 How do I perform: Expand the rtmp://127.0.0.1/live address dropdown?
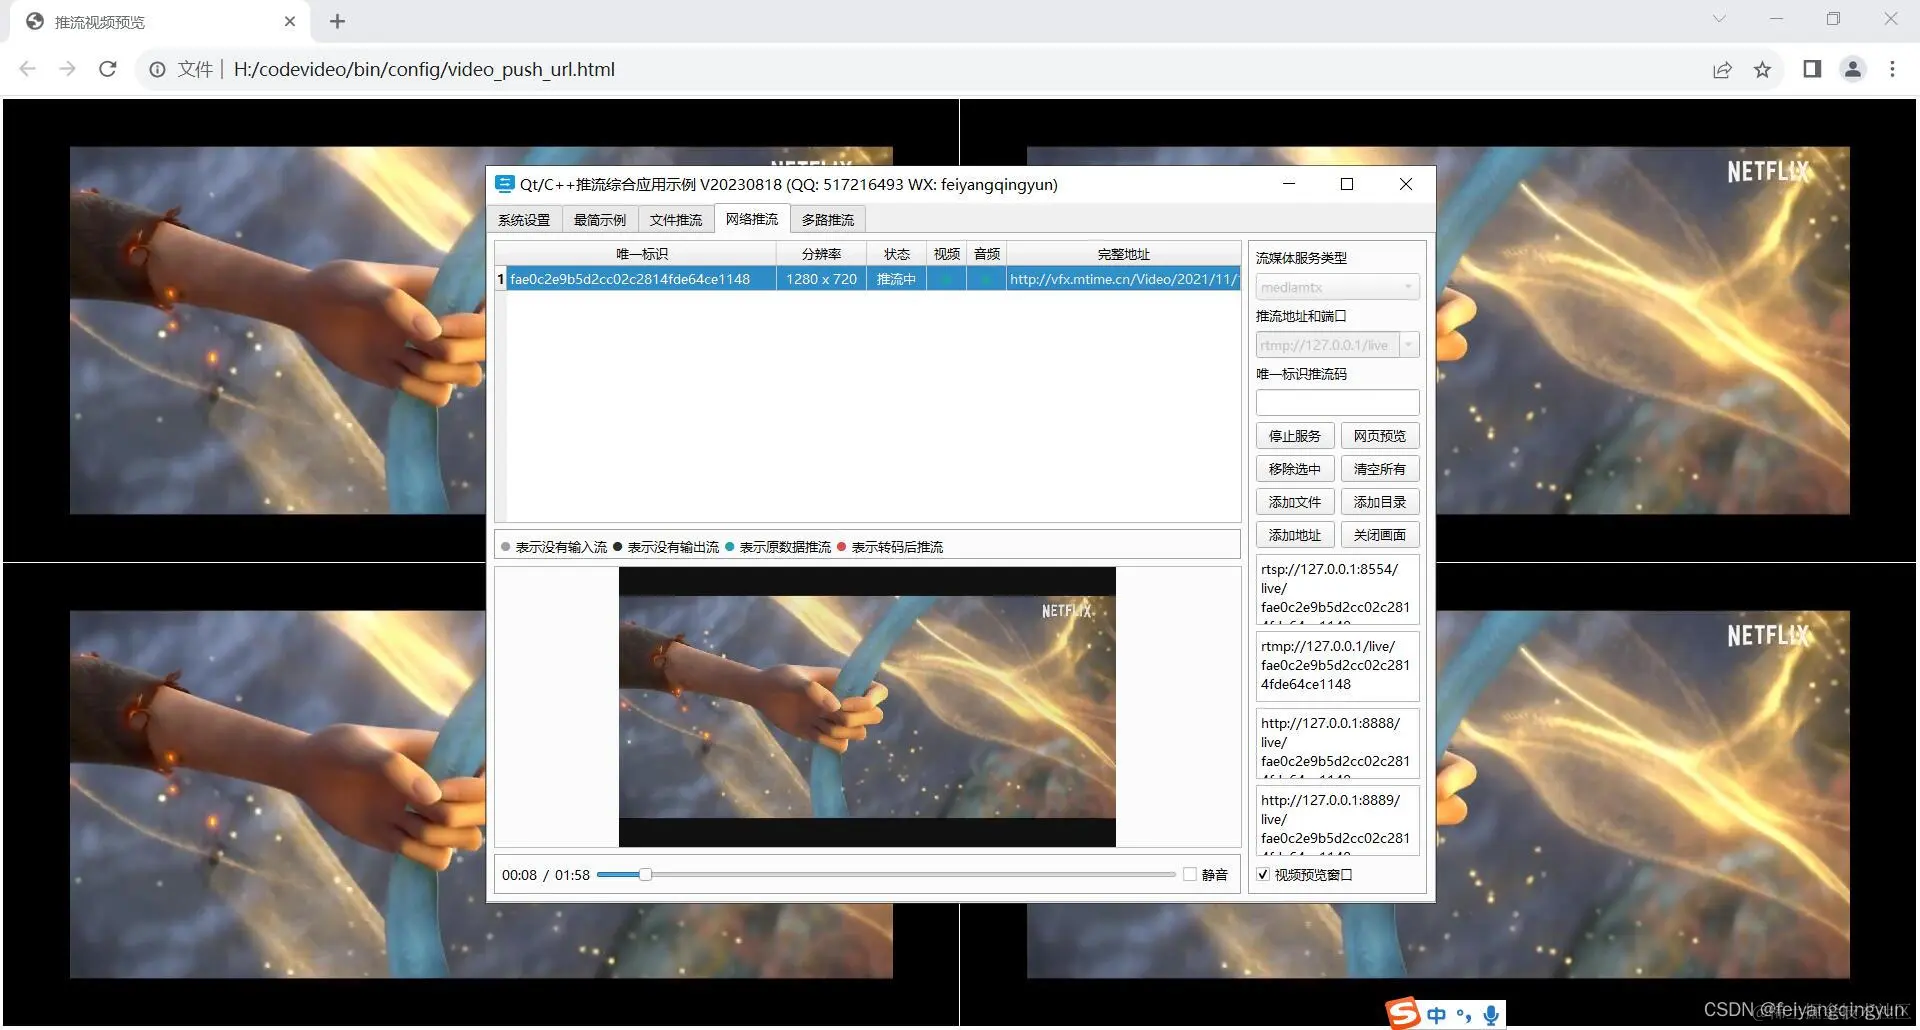[1409, 345]
